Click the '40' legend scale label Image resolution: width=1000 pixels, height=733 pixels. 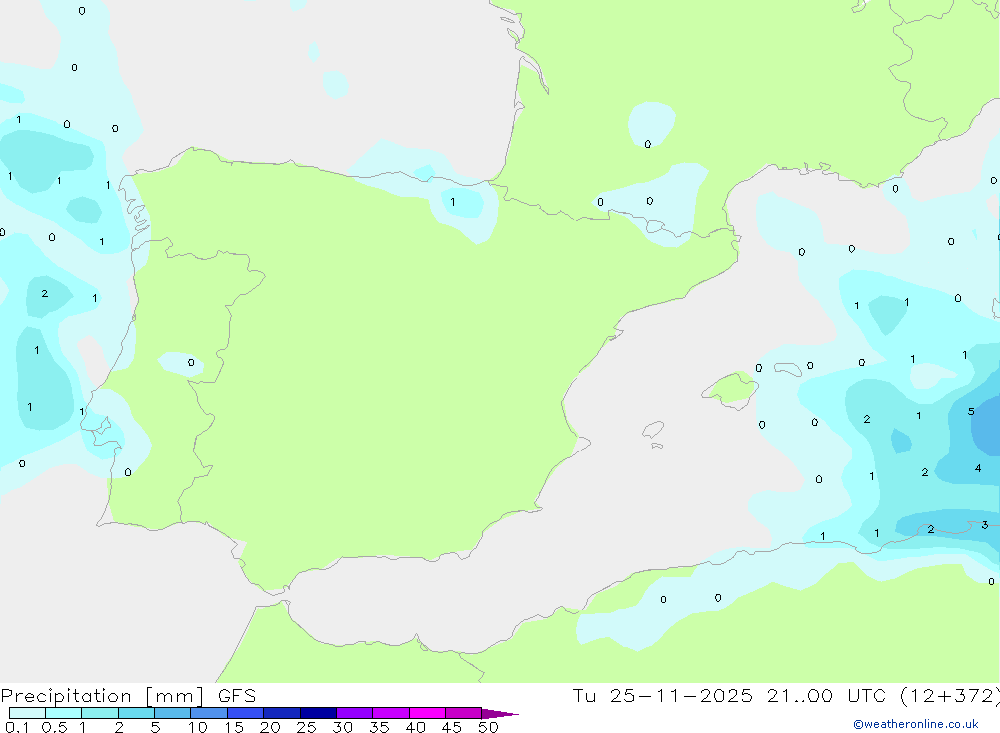tap(416, 727)
